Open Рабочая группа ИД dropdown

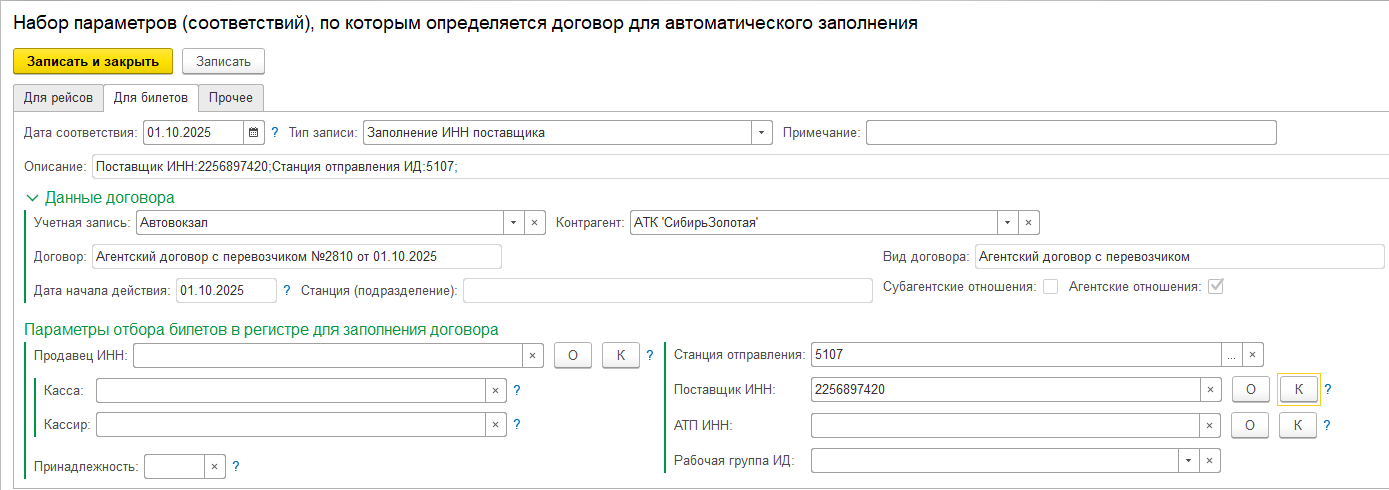pos(1188,460)
